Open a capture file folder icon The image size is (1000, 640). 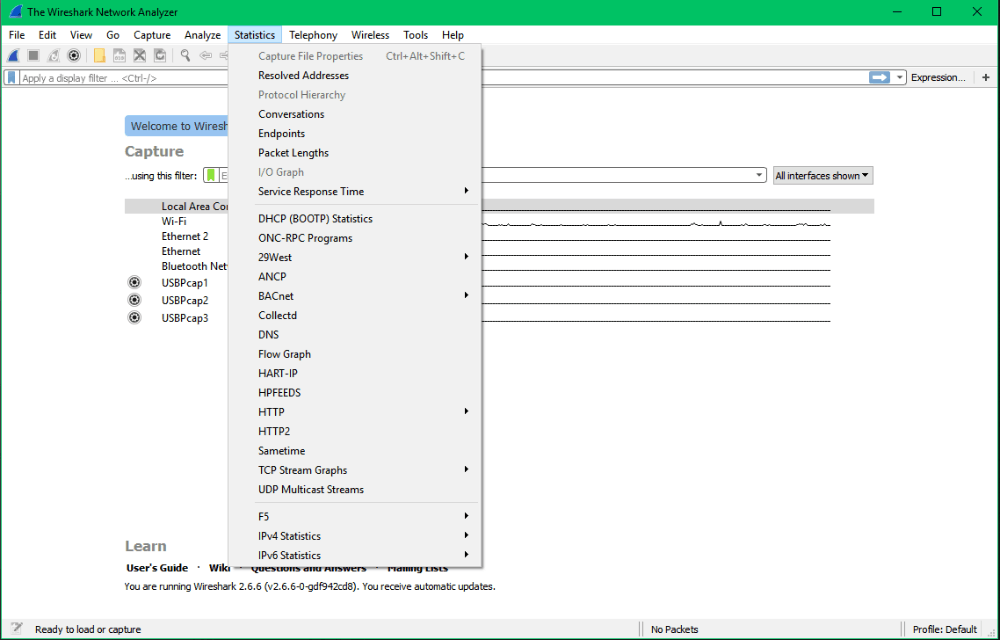(x=99, y=56)
